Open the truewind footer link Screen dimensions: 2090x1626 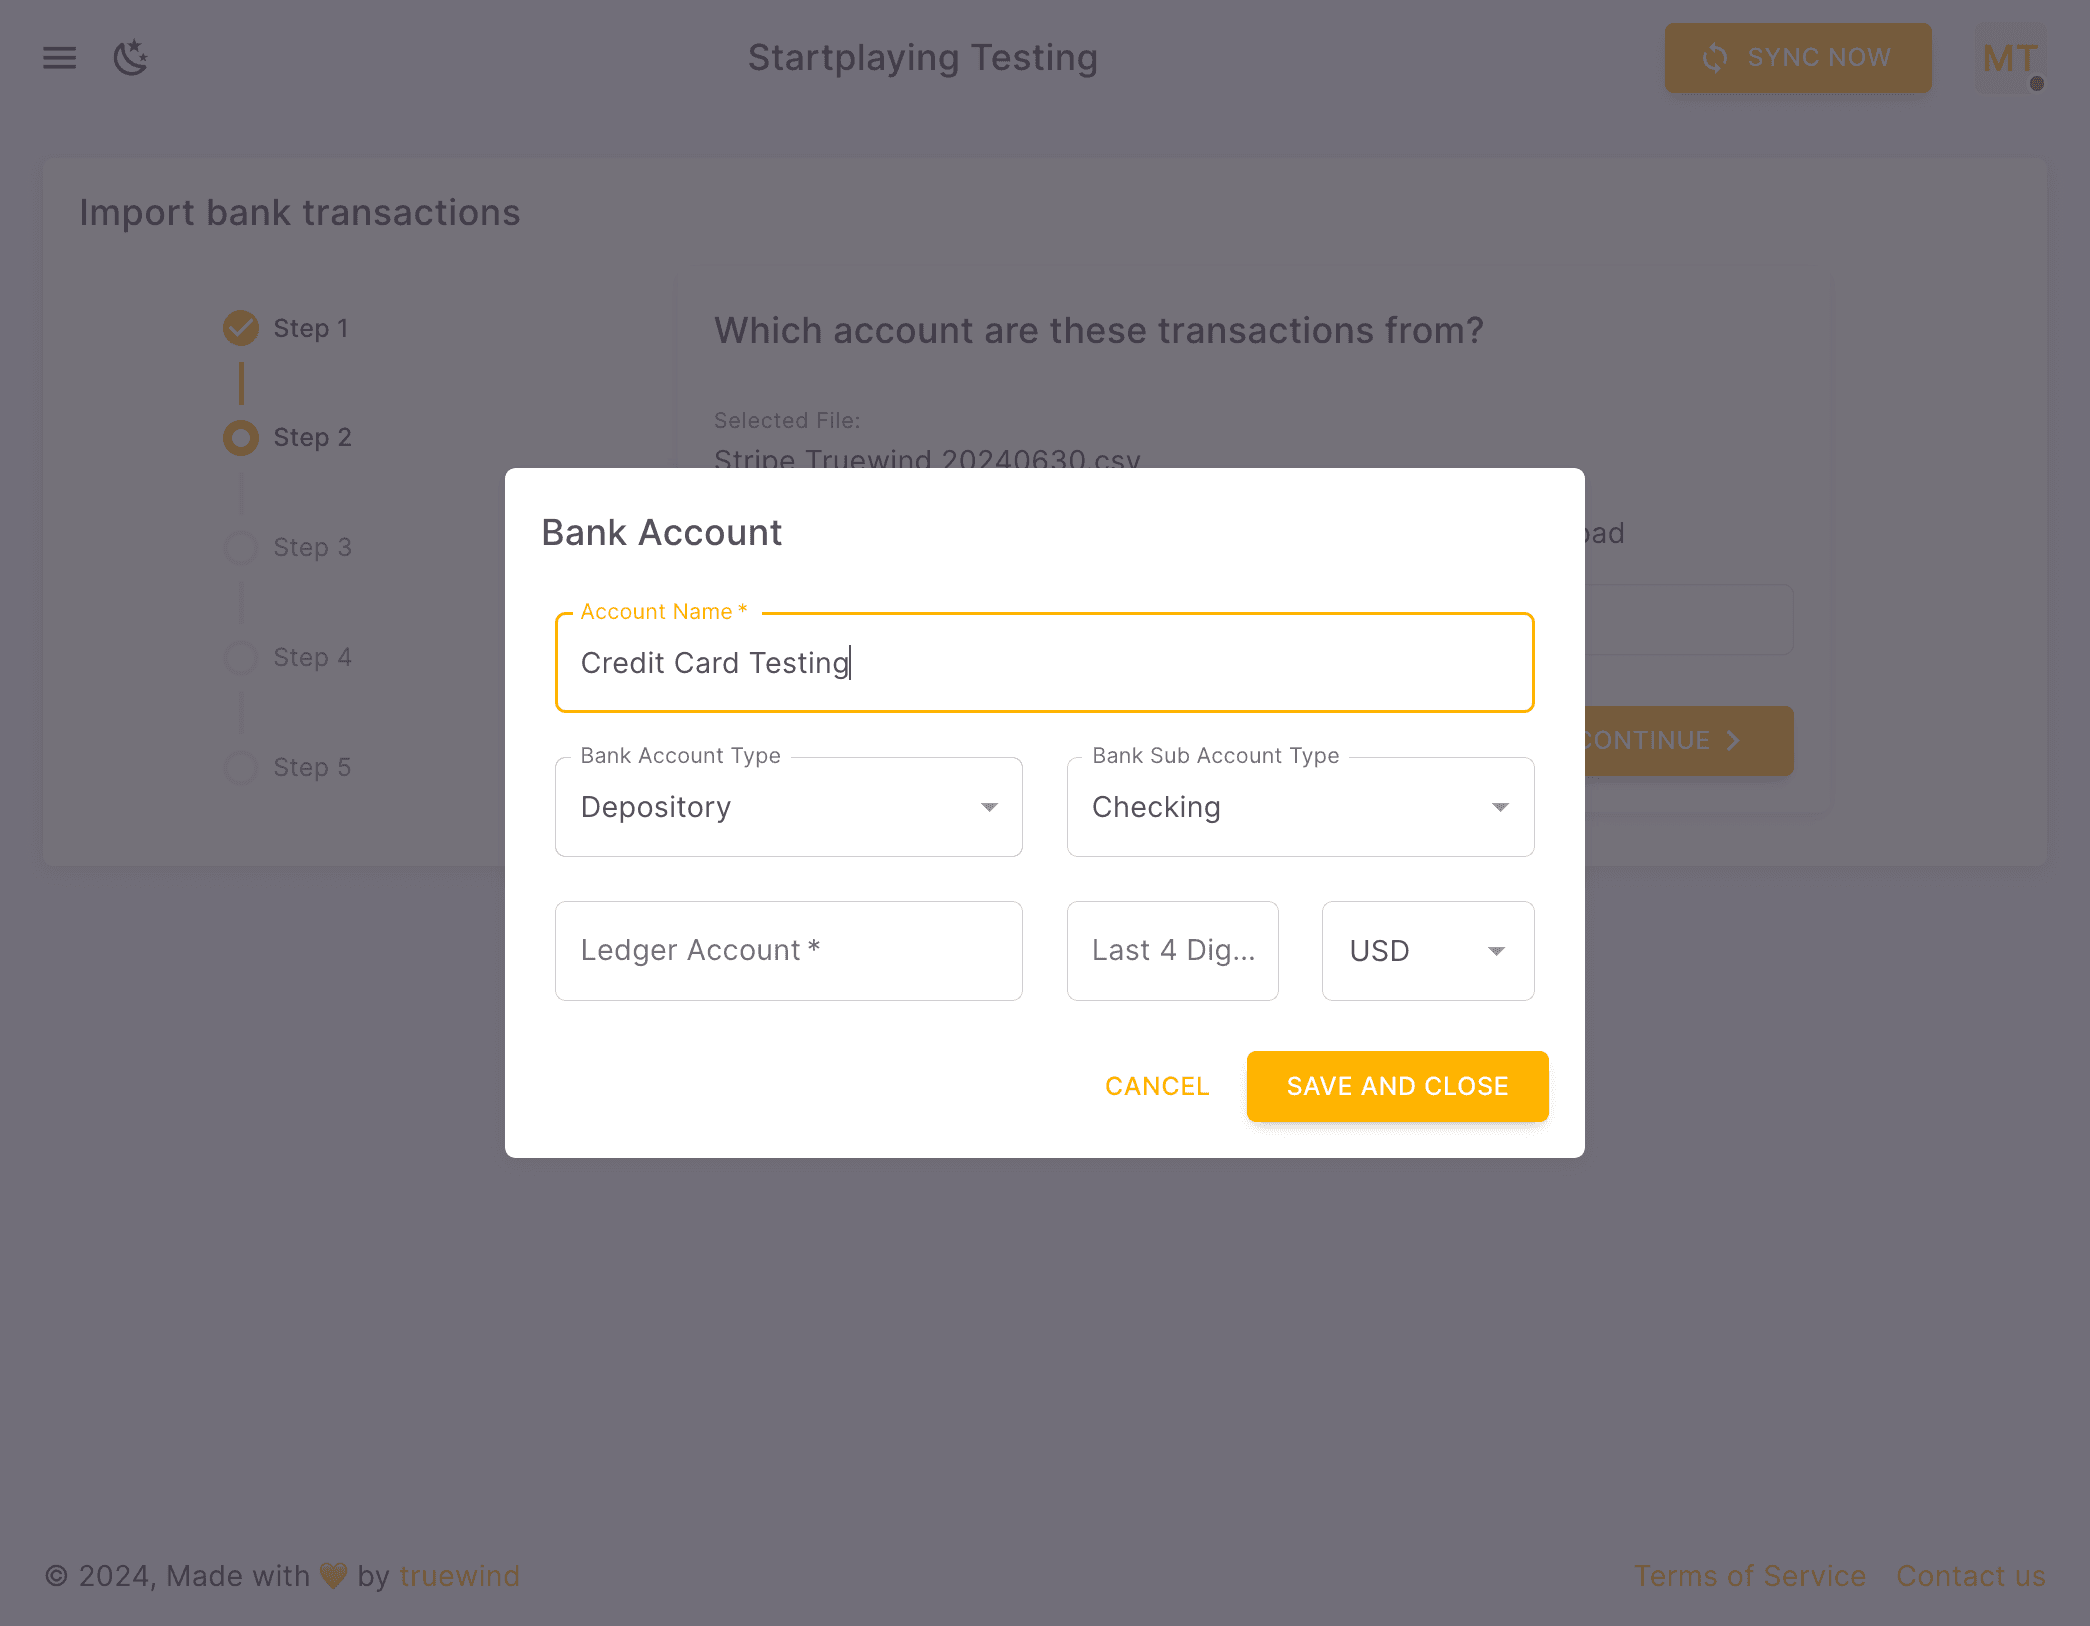(459, 1576)
